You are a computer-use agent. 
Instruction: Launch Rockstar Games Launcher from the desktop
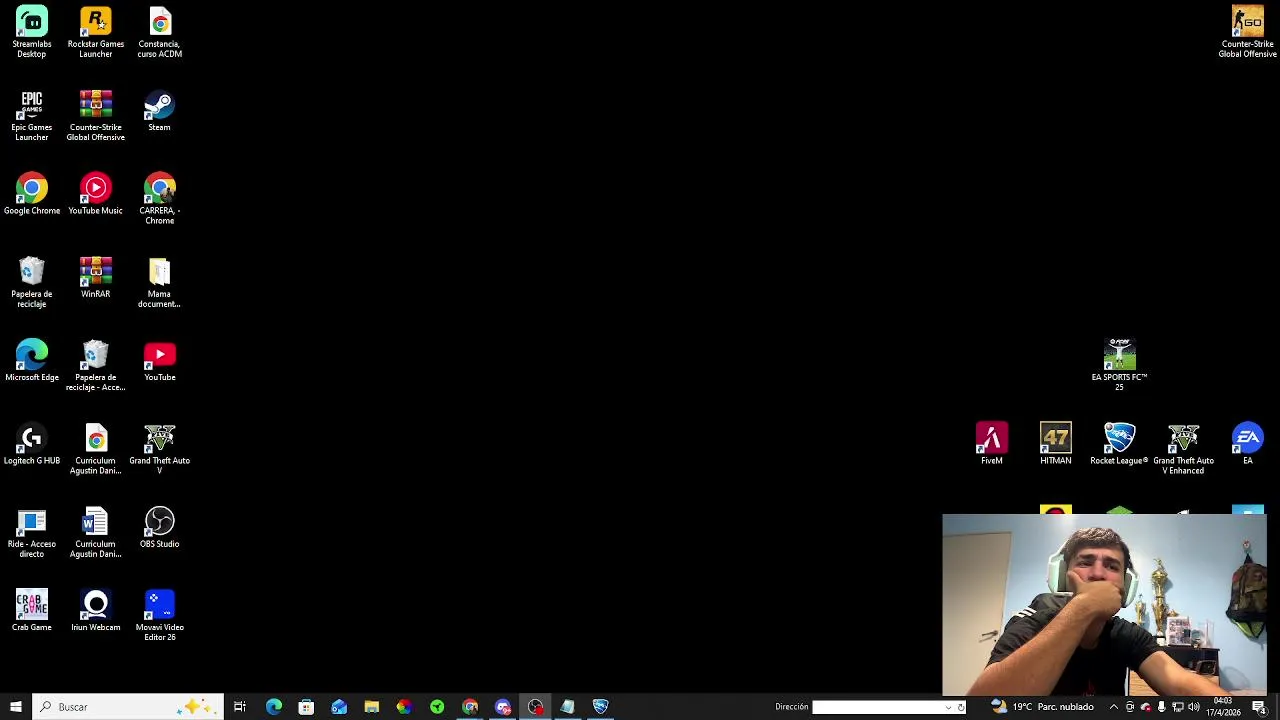[96, 32]
